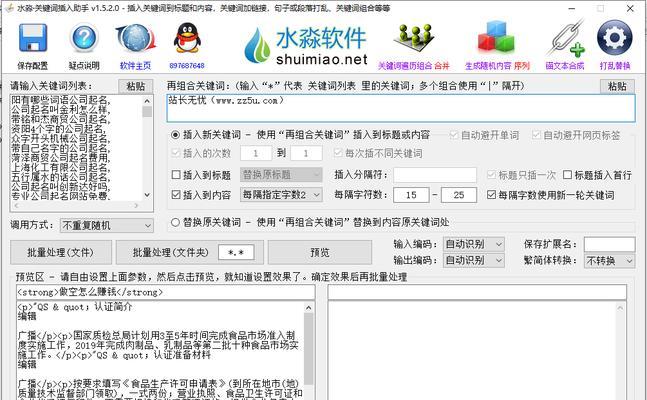This screenshot has width=647, height=400.
Task: Click the minimum interval characters field 15
Action: coord(411,194)
